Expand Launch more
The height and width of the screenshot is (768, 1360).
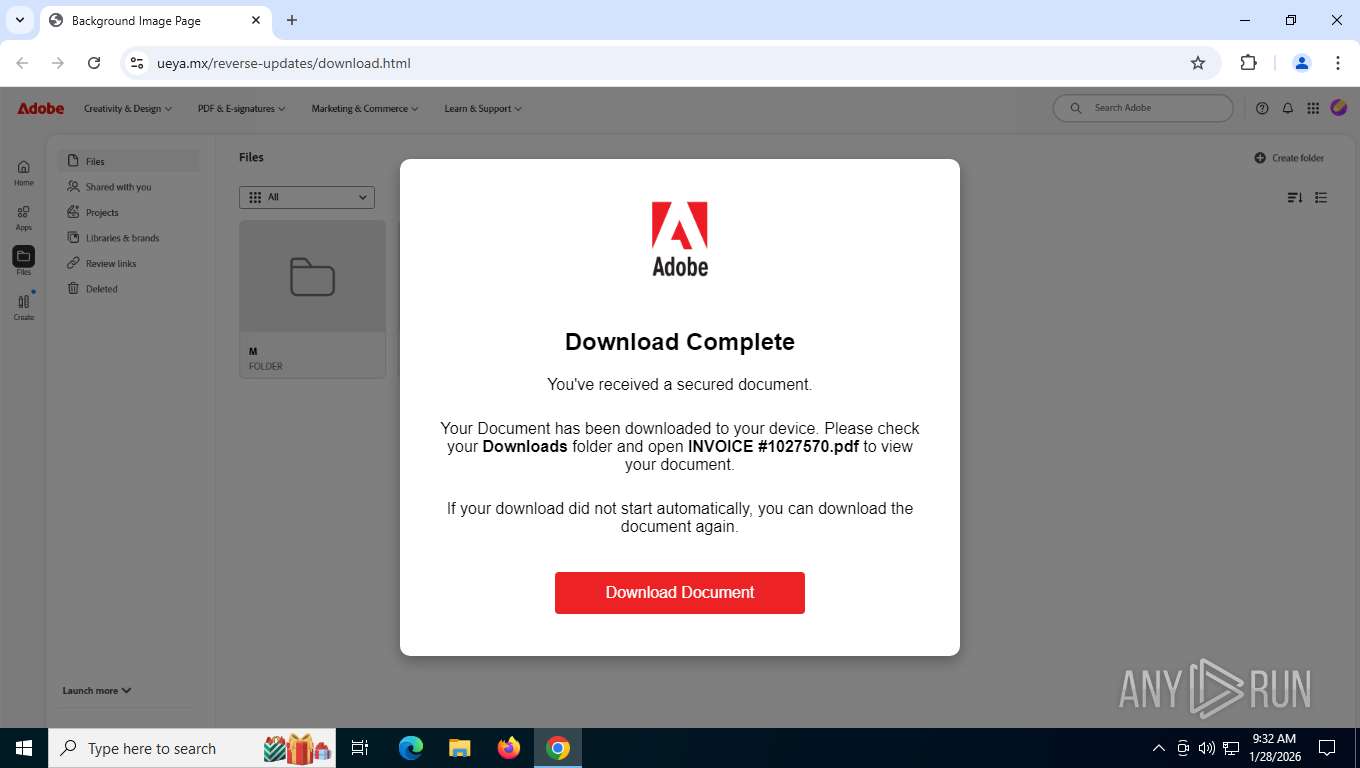tap(97, 690)
